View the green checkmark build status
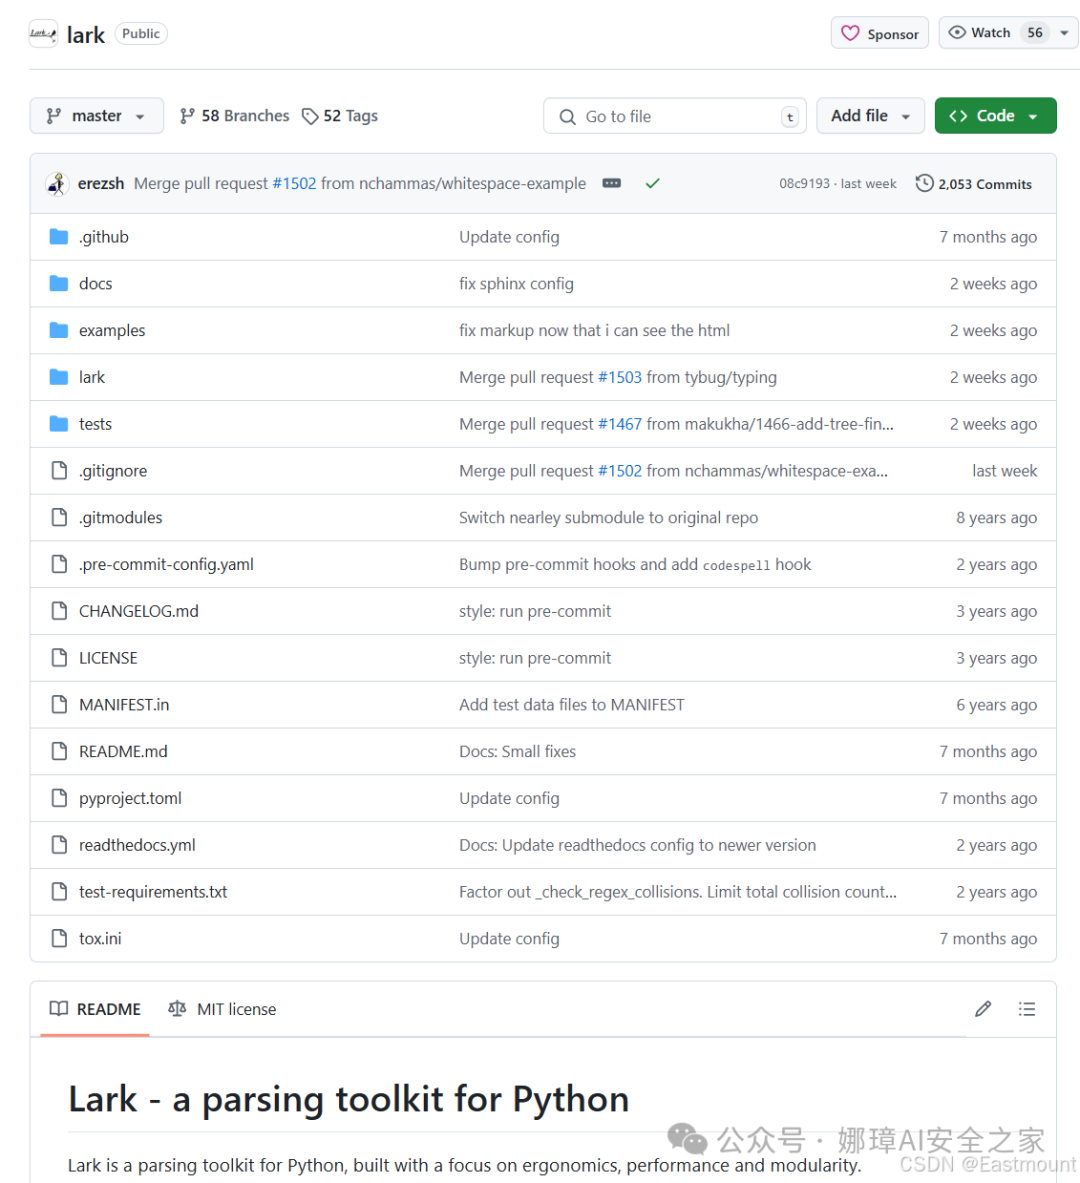1080x1183 pixels. tap(653, 183)
